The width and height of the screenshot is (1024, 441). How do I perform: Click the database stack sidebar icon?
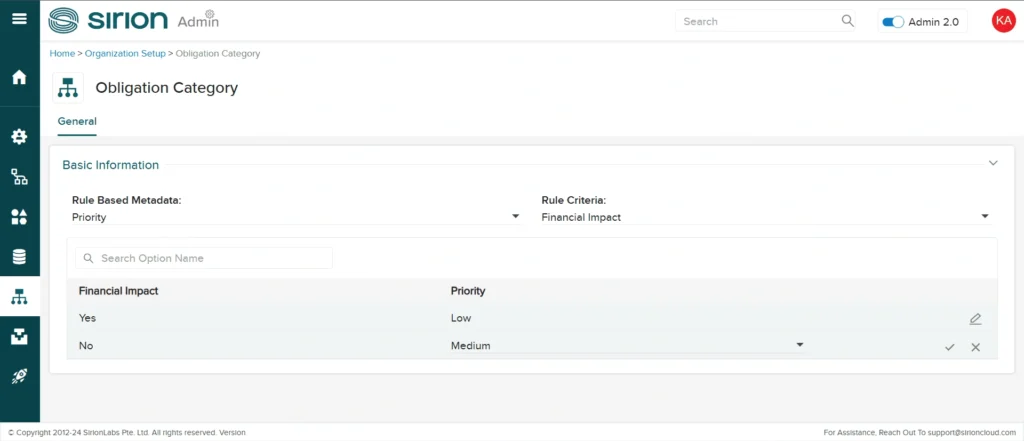[19, 257]
